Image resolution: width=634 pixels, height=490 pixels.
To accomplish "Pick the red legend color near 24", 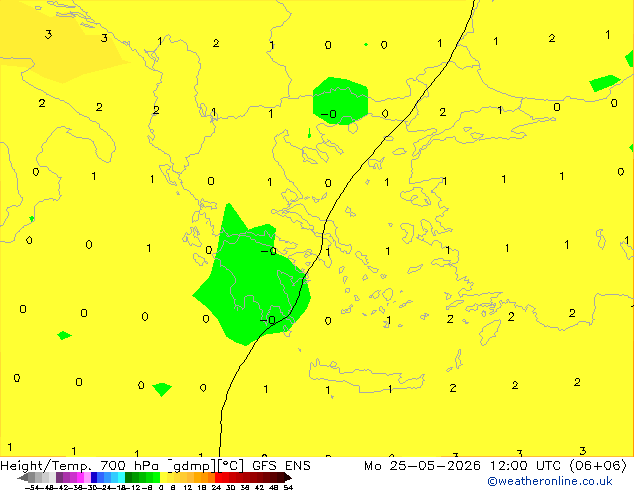I will click(218, 477).
